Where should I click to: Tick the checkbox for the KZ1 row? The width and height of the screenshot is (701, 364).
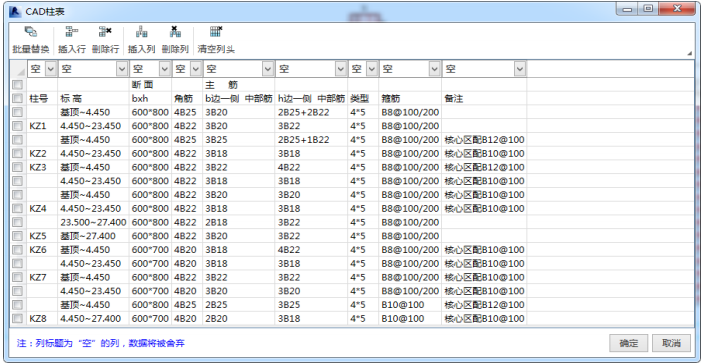click(17, 126)
